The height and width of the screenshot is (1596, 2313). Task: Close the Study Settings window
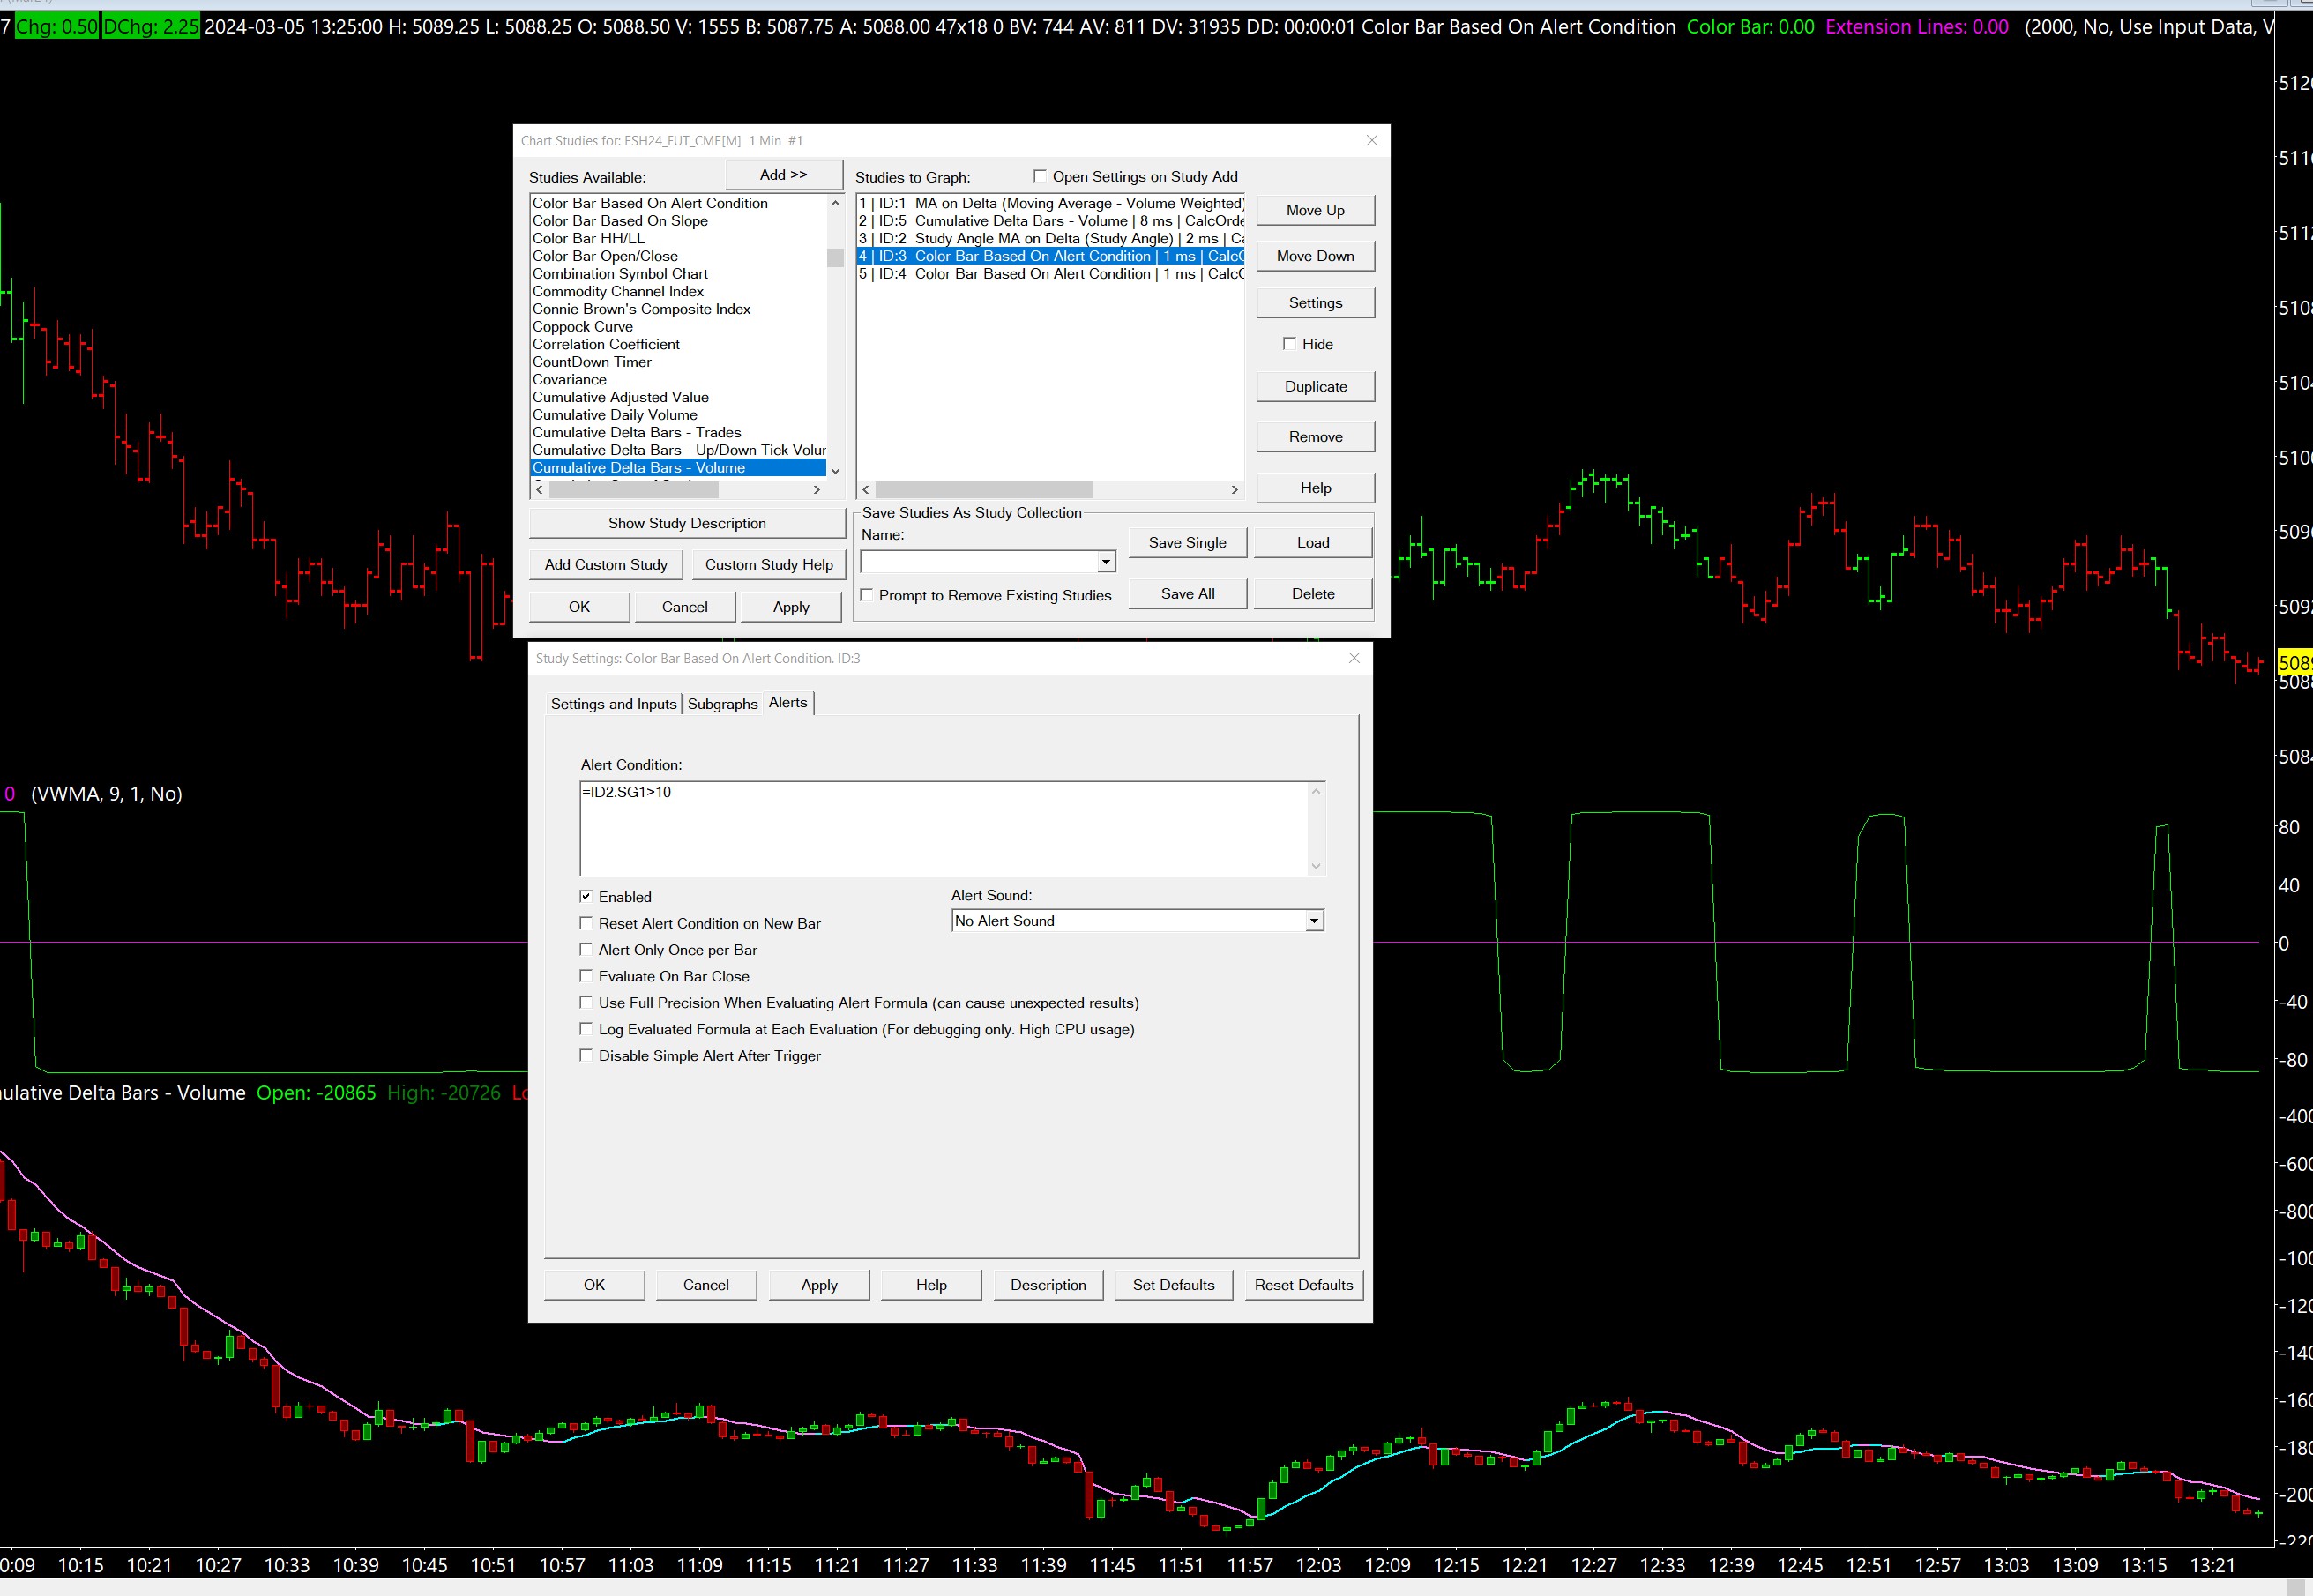(1354, 658)
